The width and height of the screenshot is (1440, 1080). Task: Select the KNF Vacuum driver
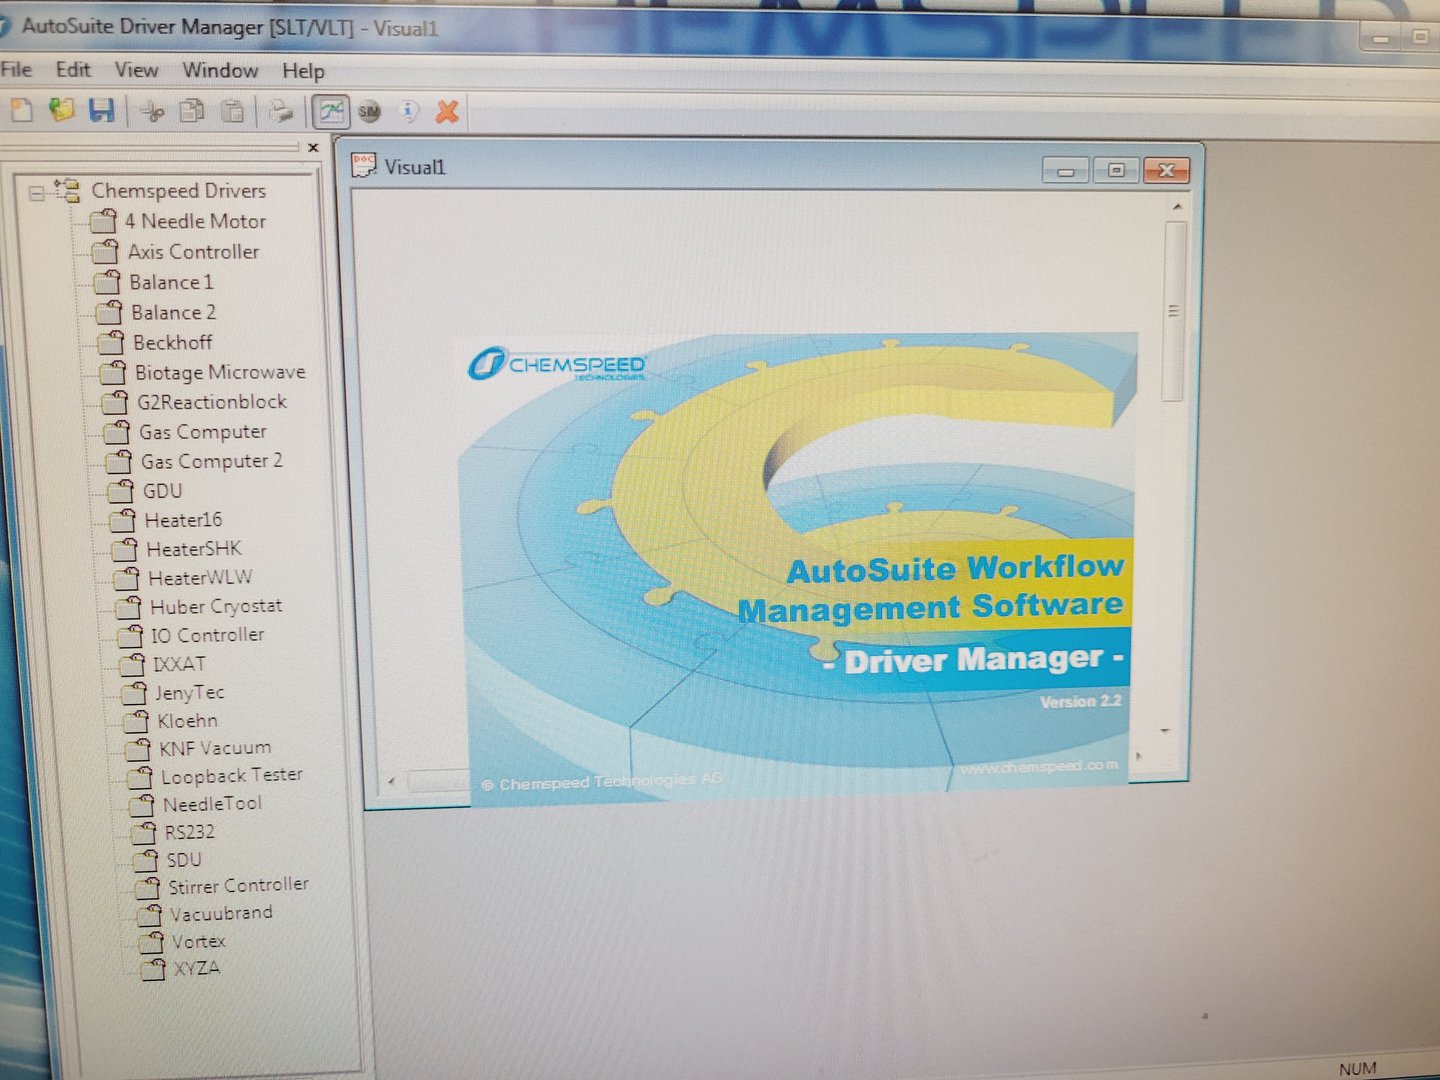215,748
